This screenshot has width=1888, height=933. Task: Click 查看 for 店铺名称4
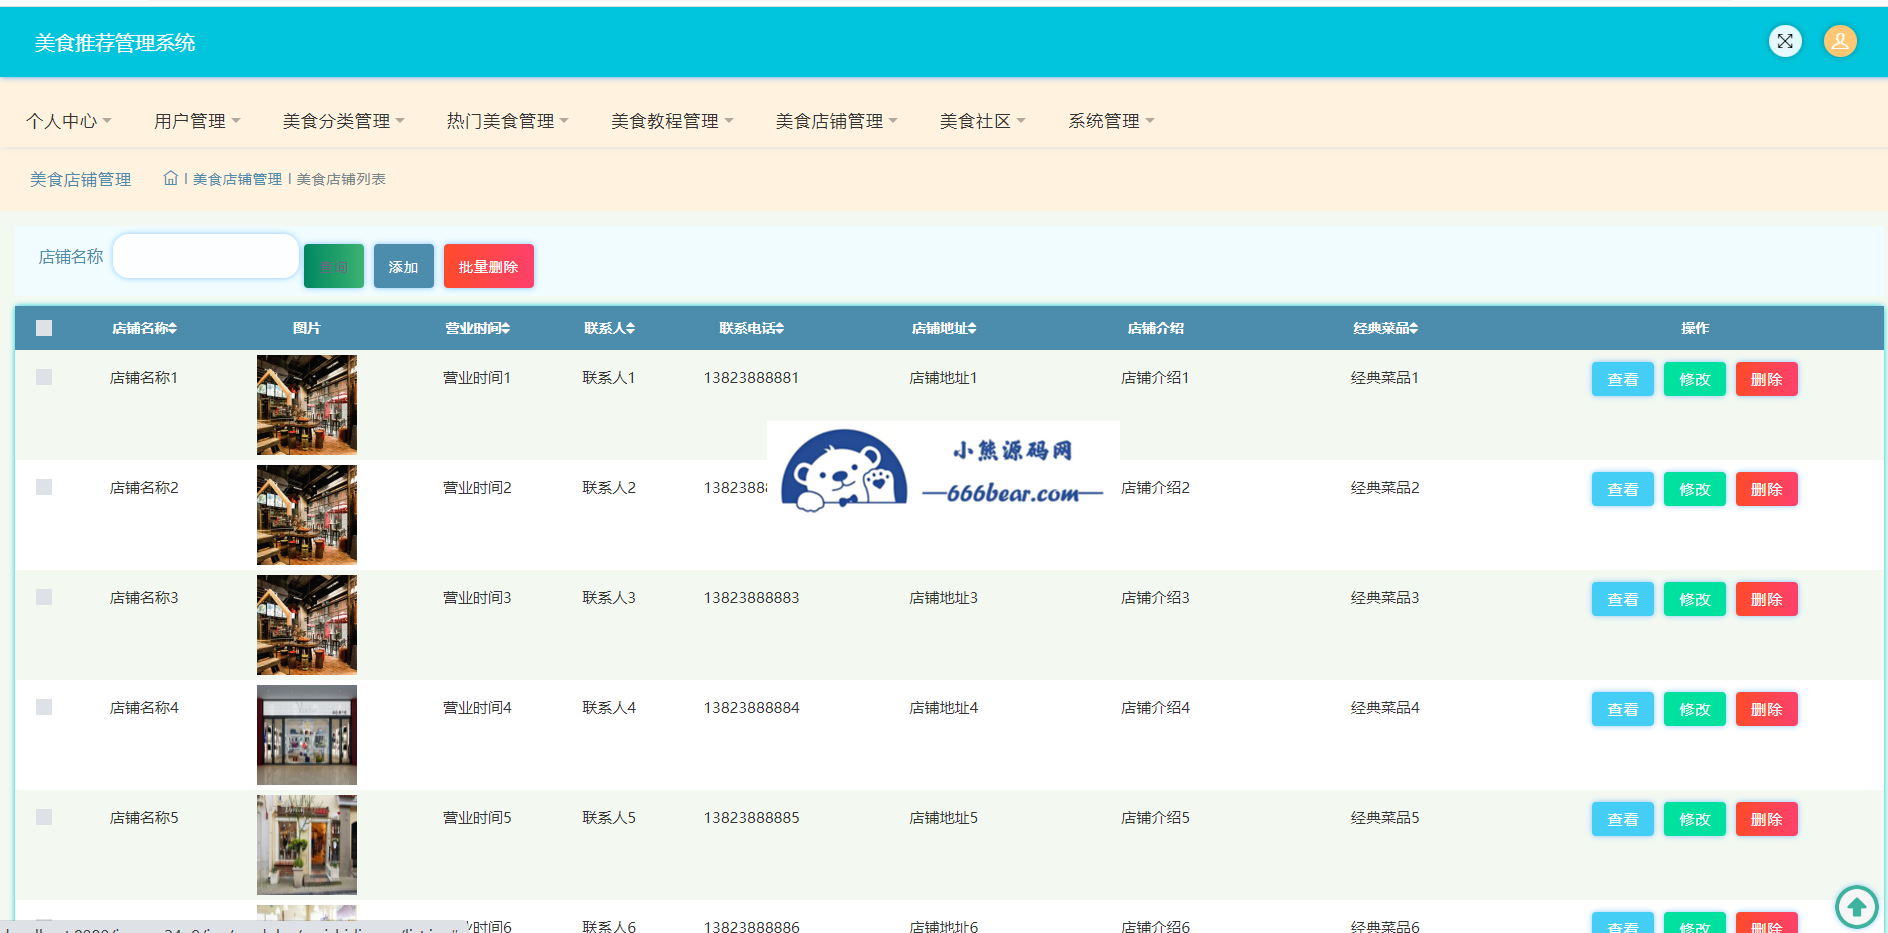[1623, 709]
